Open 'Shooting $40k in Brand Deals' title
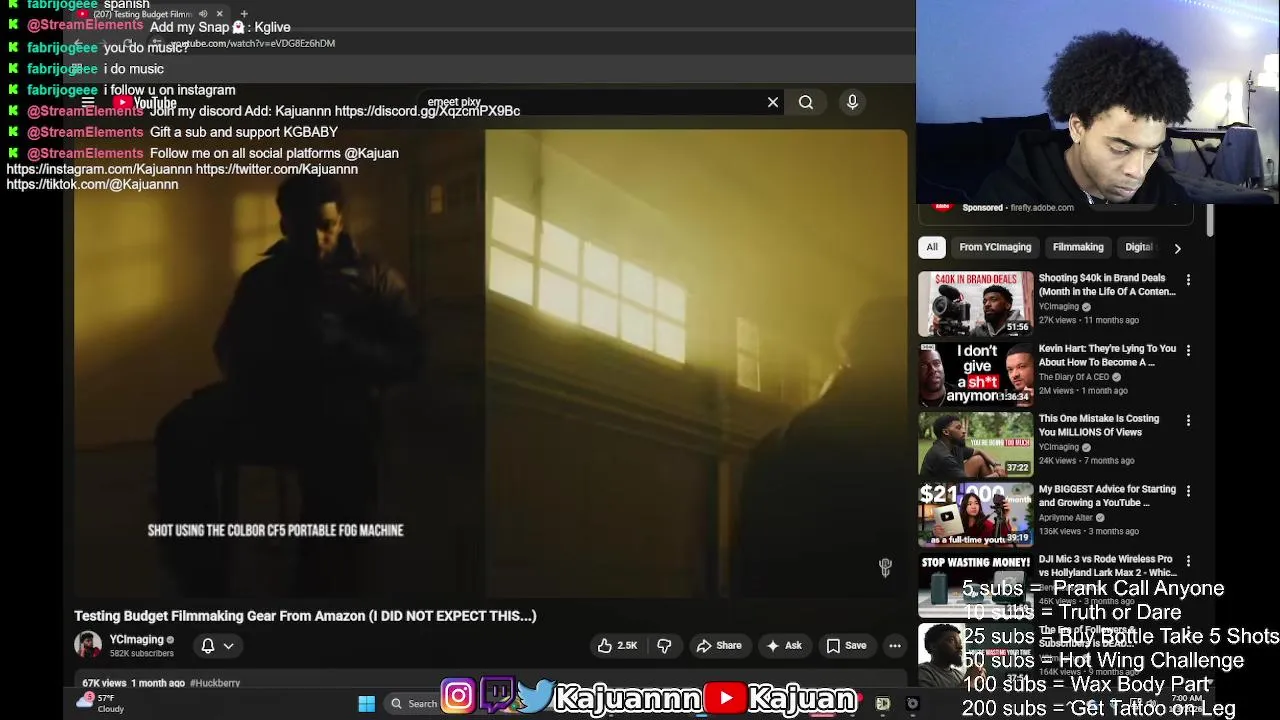1280x720 pixels. (1107, 285)
